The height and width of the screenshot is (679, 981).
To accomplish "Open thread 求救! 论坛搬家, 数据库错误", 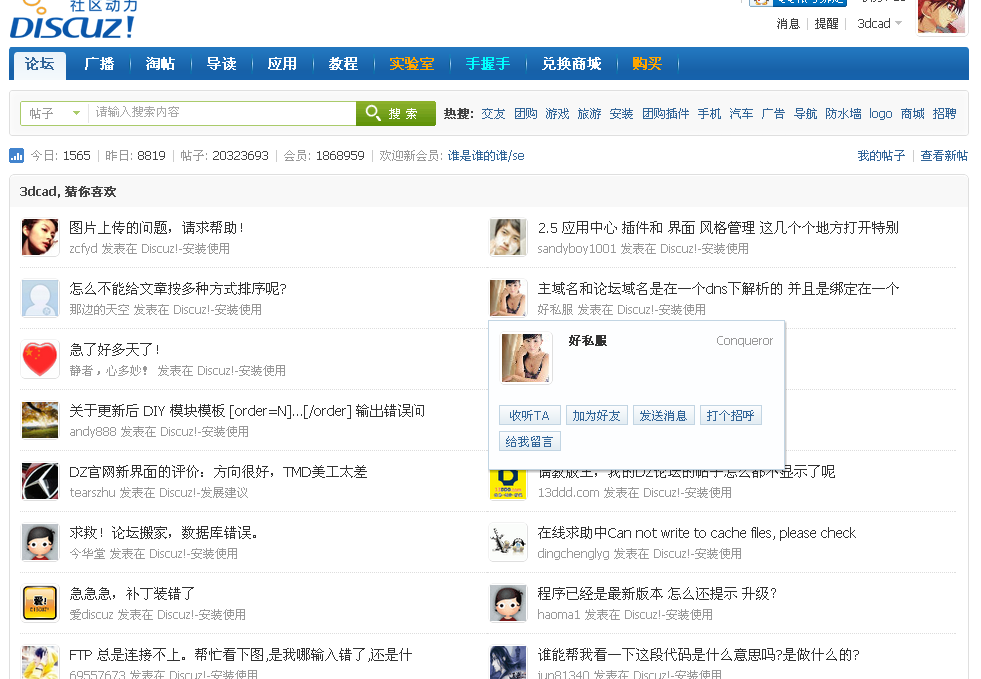I will (163, 533).
